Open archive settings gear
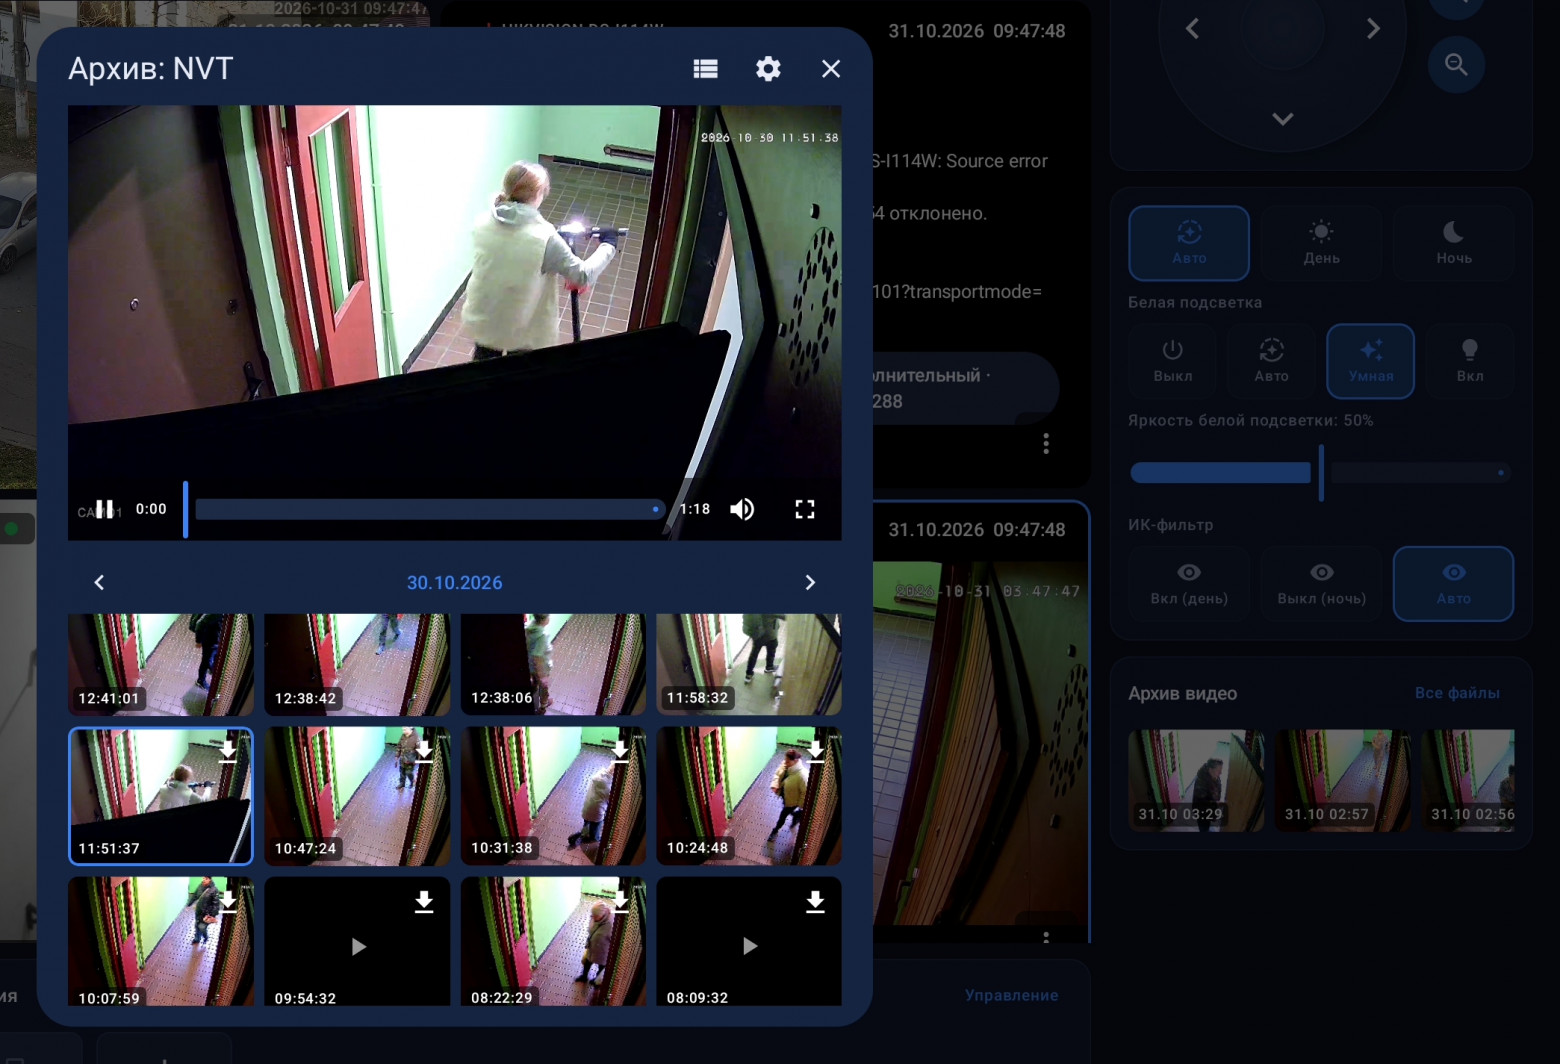 [768, 68]
